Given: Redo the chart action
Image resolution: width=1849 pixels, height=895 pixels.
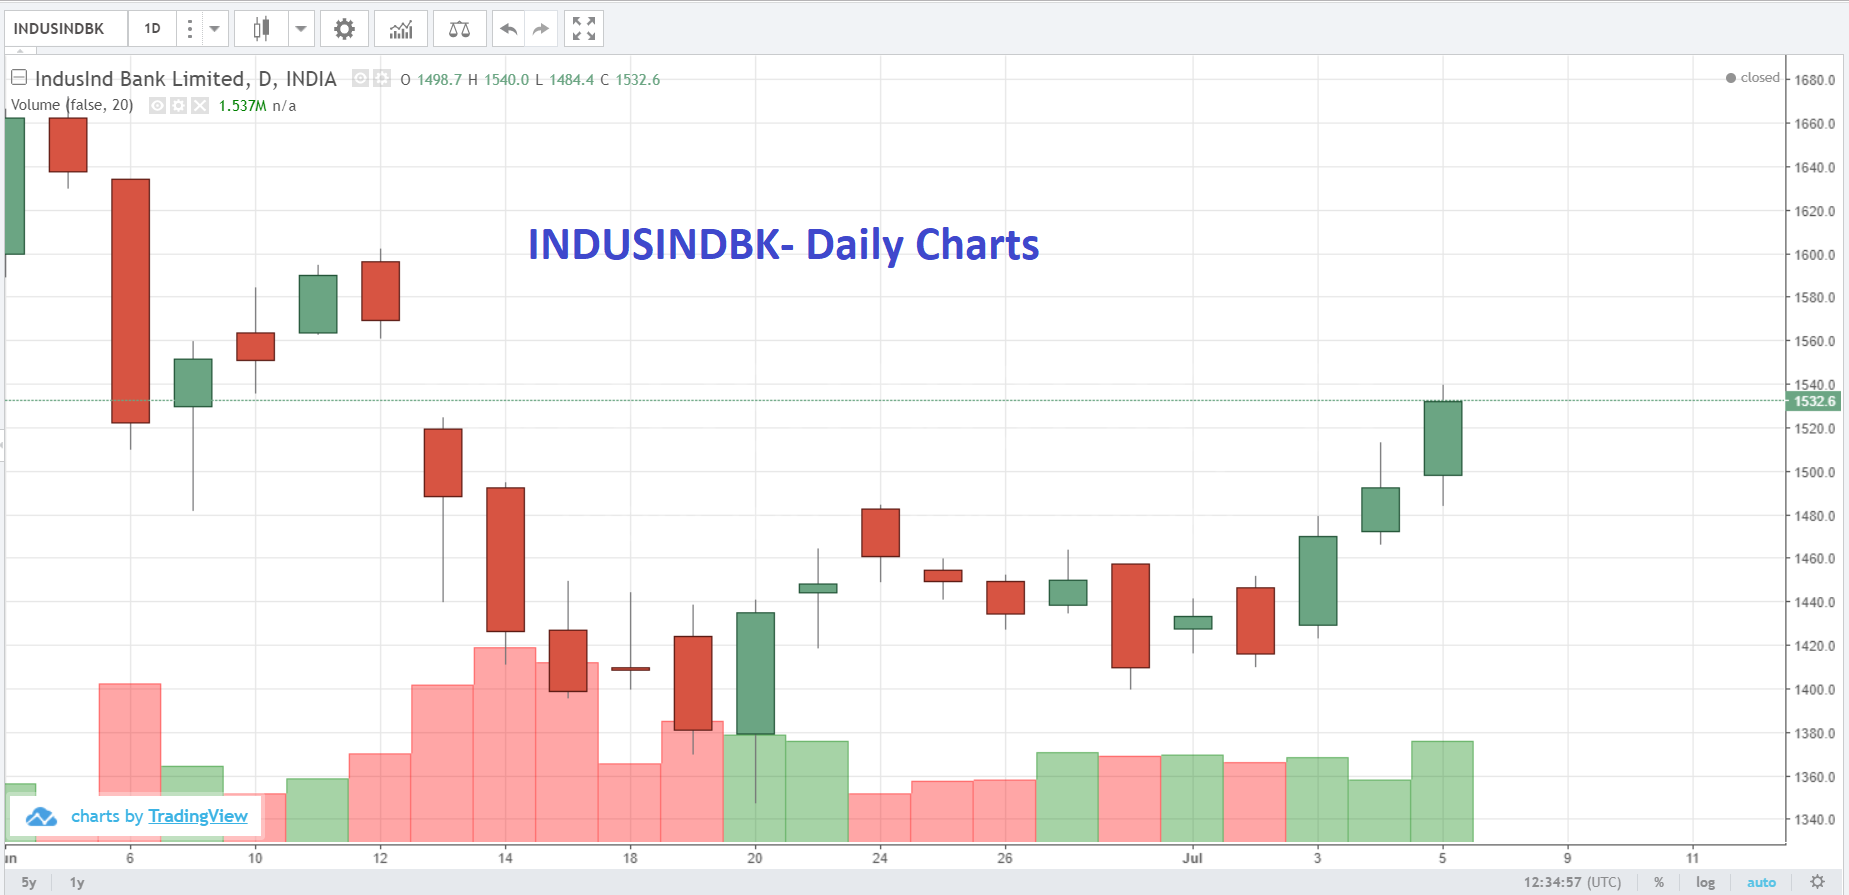Looking at the screenshot, I should [x=541, y=28].
